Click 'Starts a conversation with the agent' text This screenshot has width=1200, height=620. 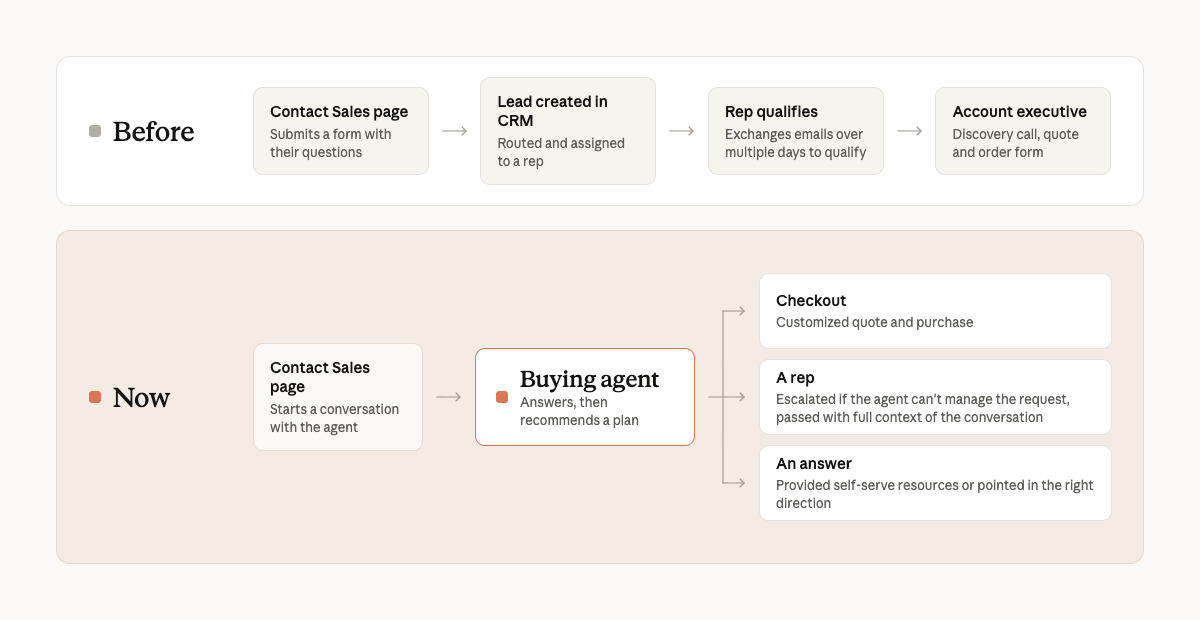[334, 418]
